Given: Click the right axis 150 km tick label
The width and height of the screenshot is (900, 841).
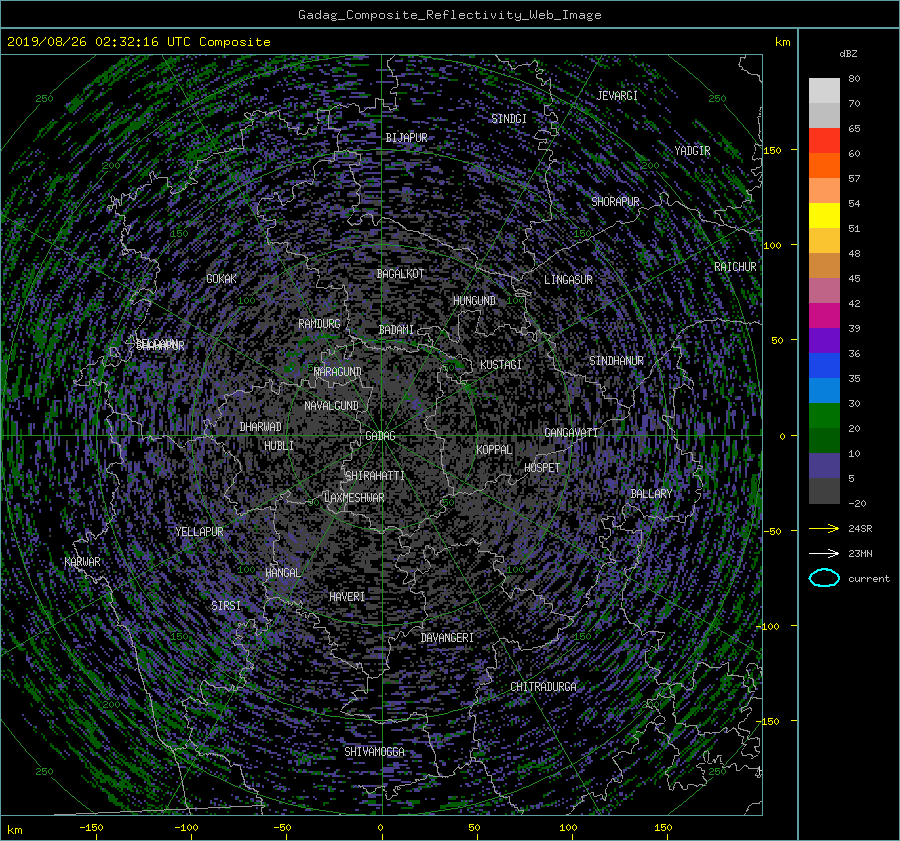Looking at the screenshot, I should pos(773,150).
